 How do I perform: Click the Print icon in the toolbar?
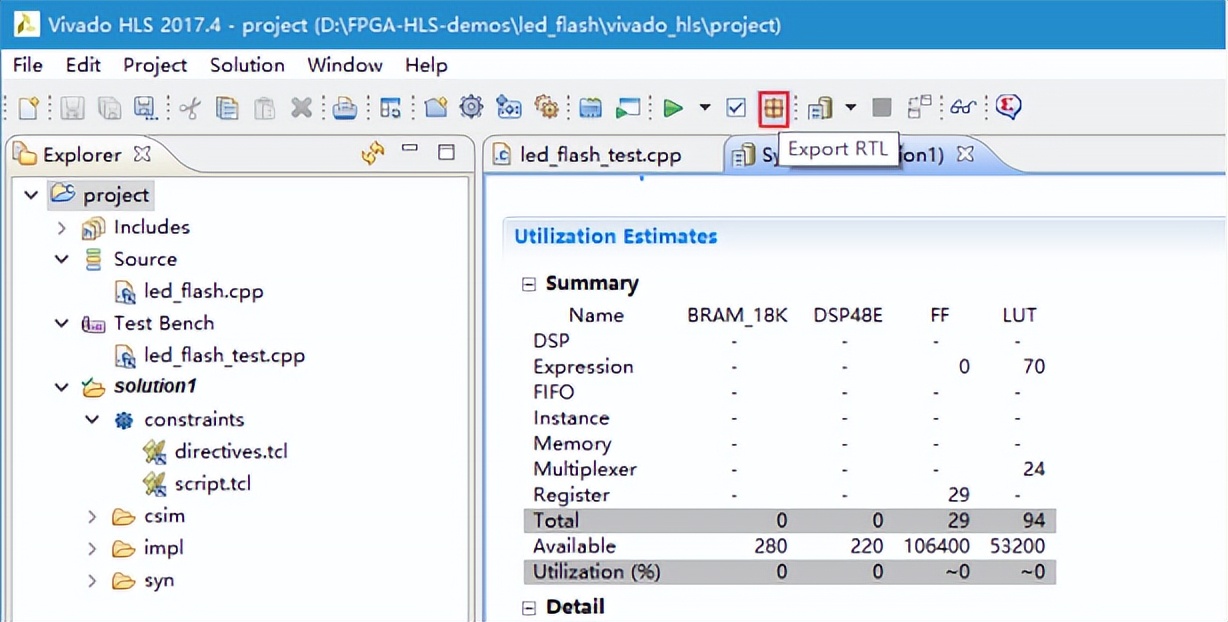(x=345, y=107)
